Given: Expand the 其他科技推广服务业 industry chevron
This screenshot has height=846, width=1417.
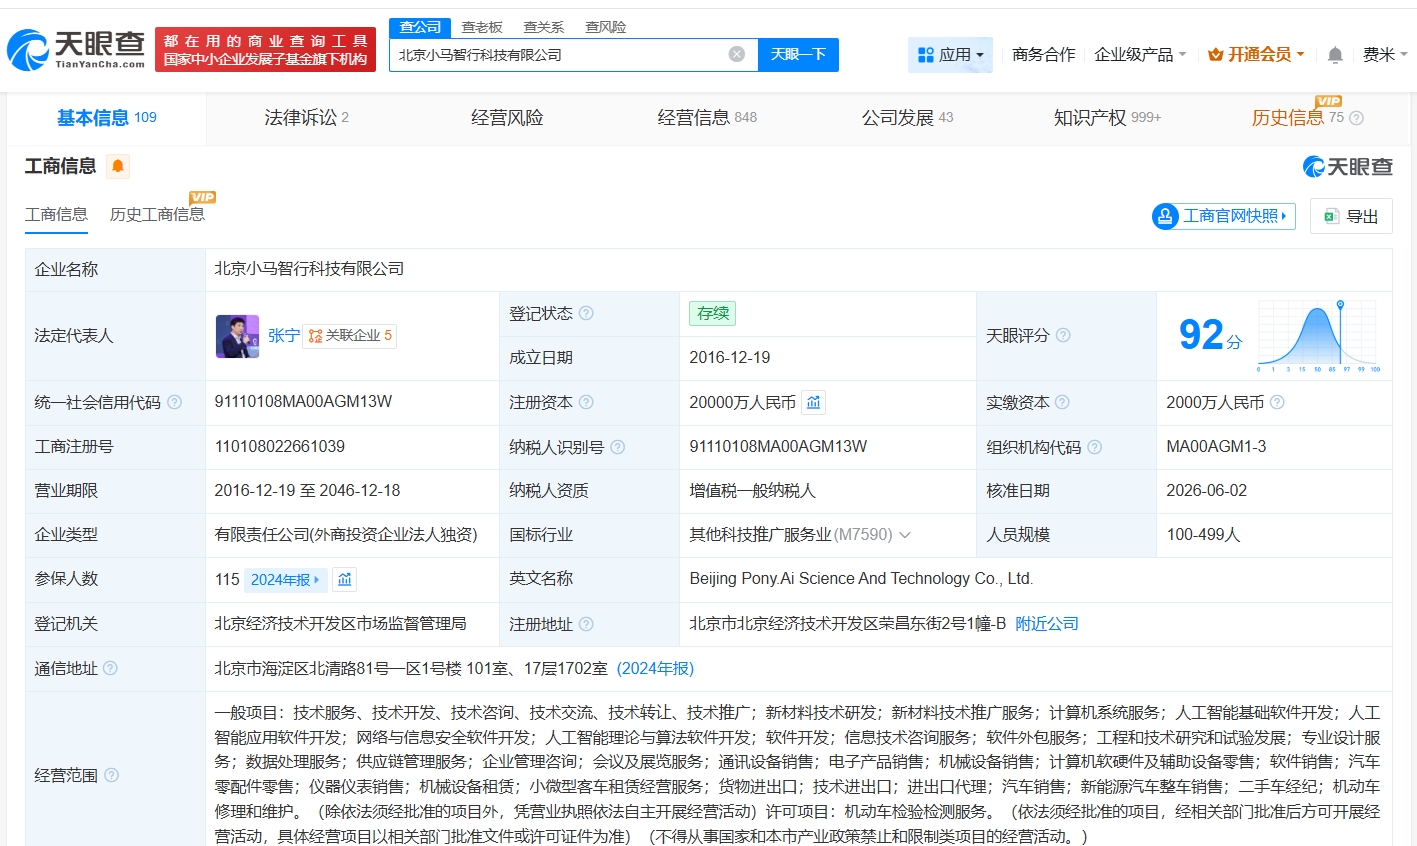Looking at the screenshot, I should pos(905,535).
